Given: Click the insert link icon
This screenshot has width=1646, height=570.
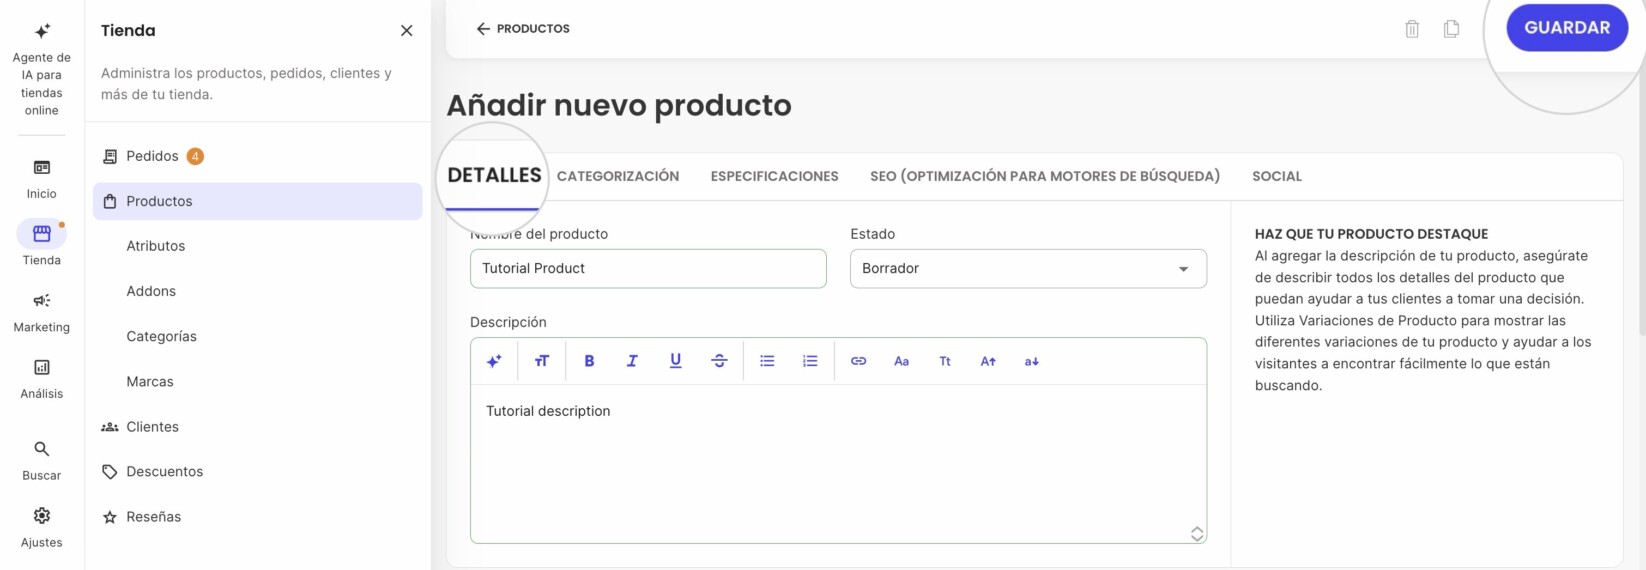Looking at the screenshot, I should [x=858, y=361].
